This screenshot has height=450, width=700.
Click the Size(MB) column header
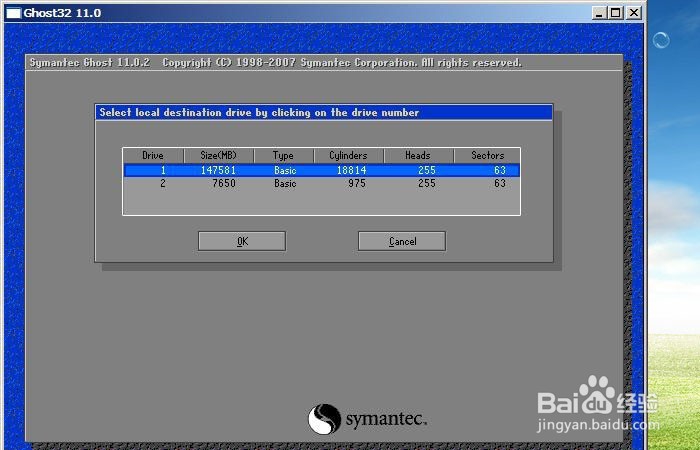click(x=219, y=155)
